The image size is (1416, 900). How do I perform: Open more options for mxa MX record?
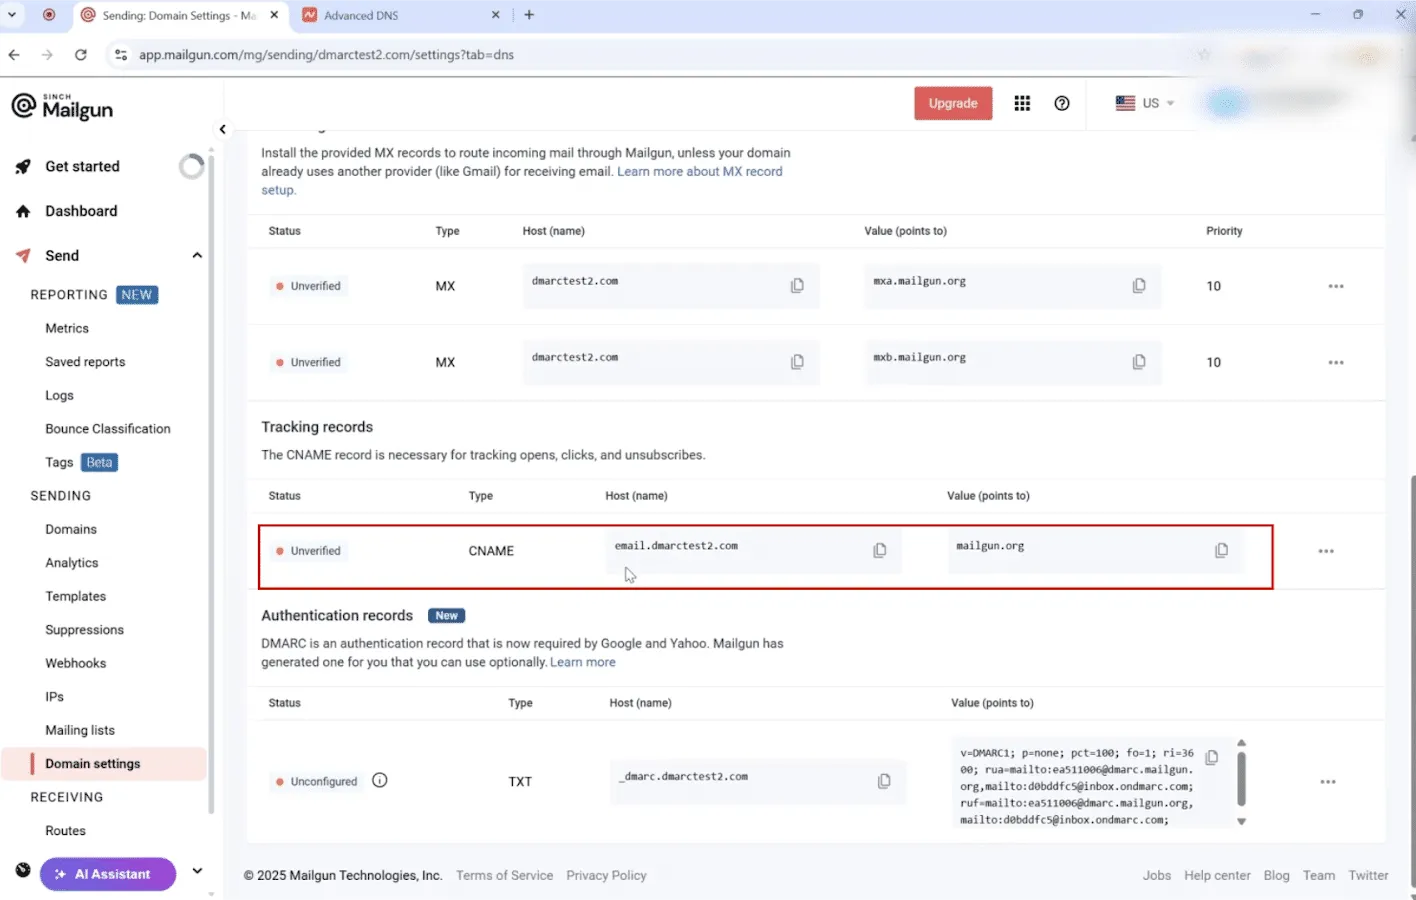pos(1336,286)
